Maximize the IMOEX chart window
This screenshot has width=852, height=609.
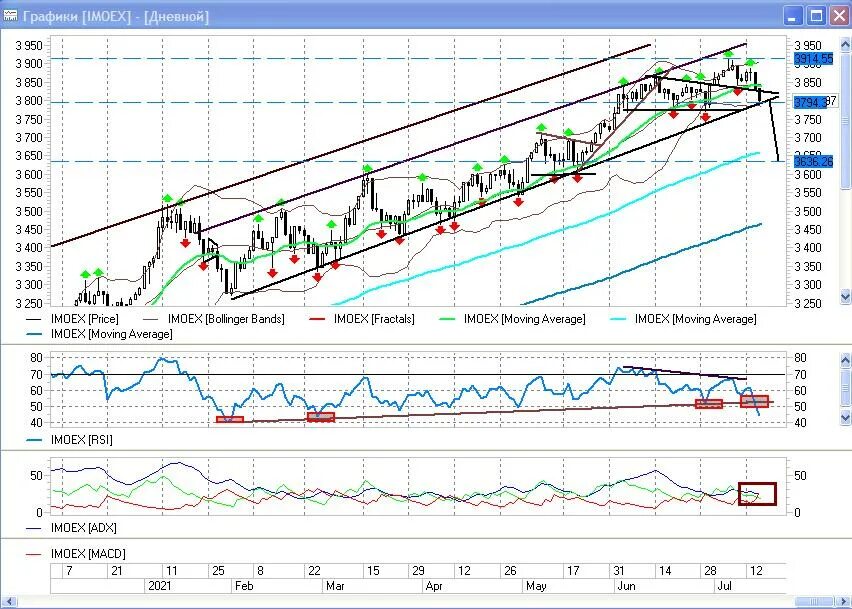click(x=816, y=16)
